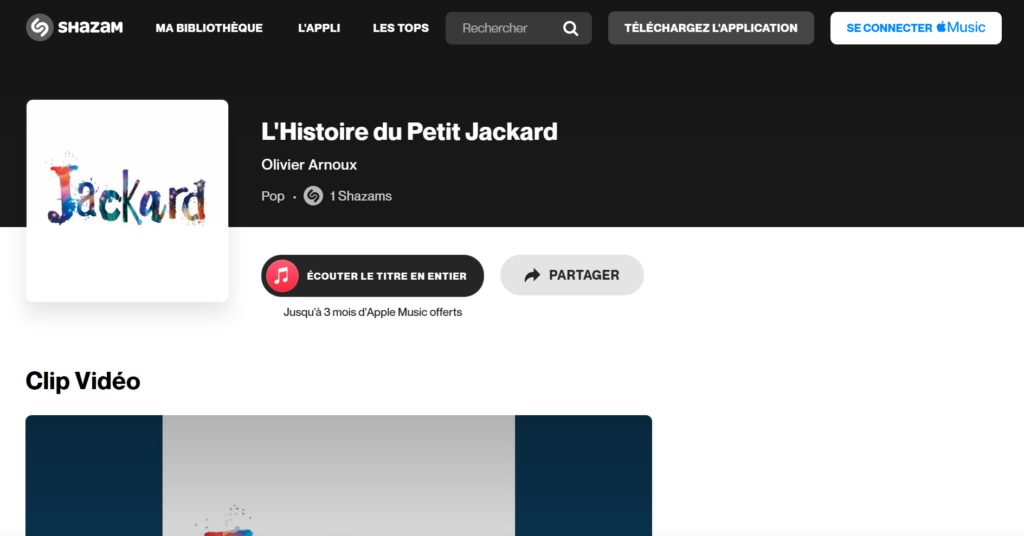The height and width of the screenshot is (536, 1024).
Task: Click the Apple Music note icon
Action: point(282,276)
